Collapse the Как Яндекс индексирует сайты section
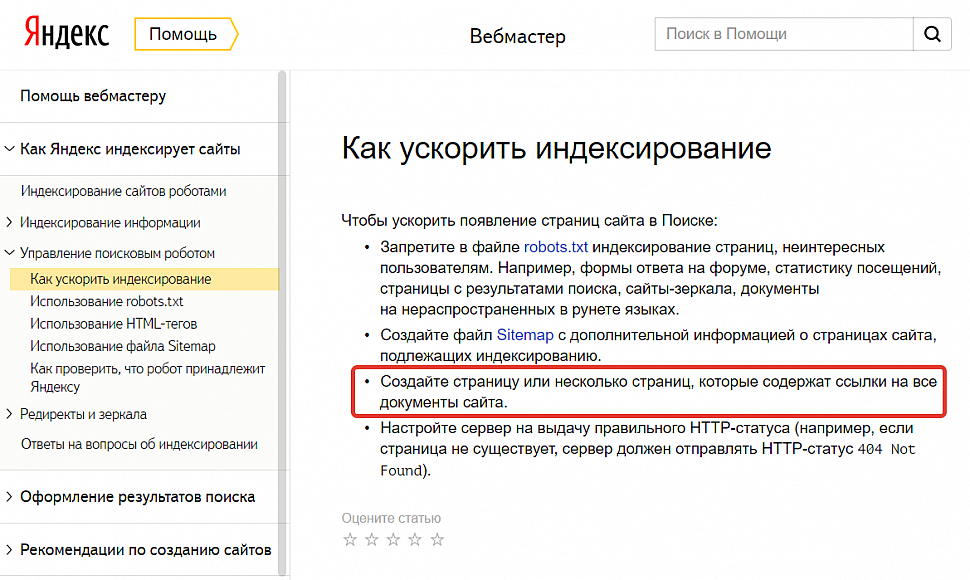970x580 pixels. tap(10, 150)
